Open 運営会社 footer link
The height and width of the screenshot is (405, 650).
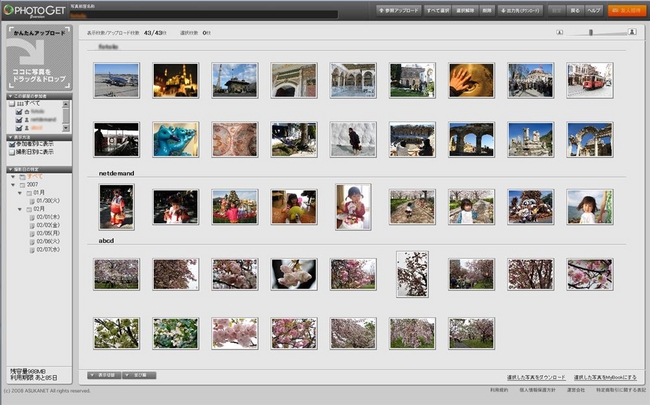point(576,390)
